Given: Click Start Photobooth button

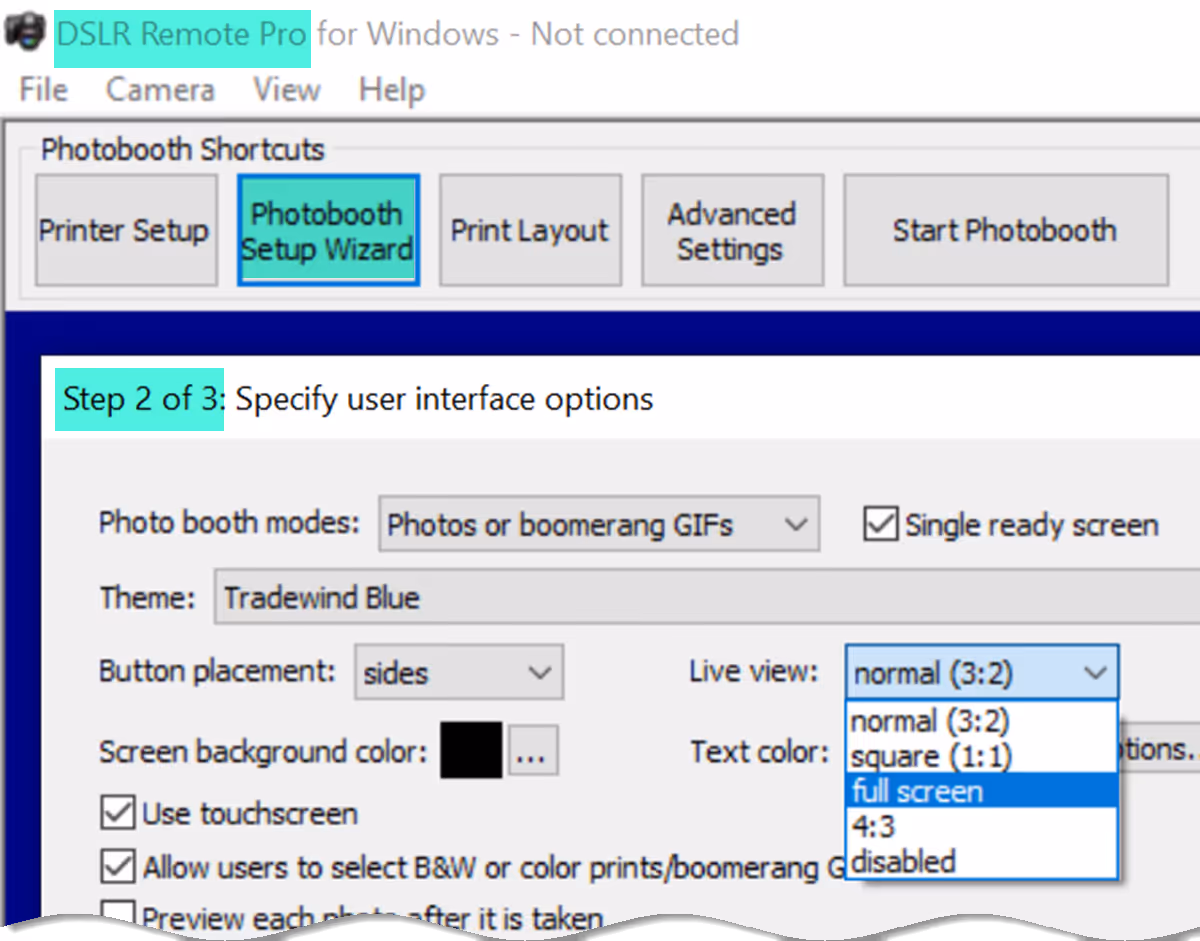Looking at the screenshot, I should click(1006, 231).
